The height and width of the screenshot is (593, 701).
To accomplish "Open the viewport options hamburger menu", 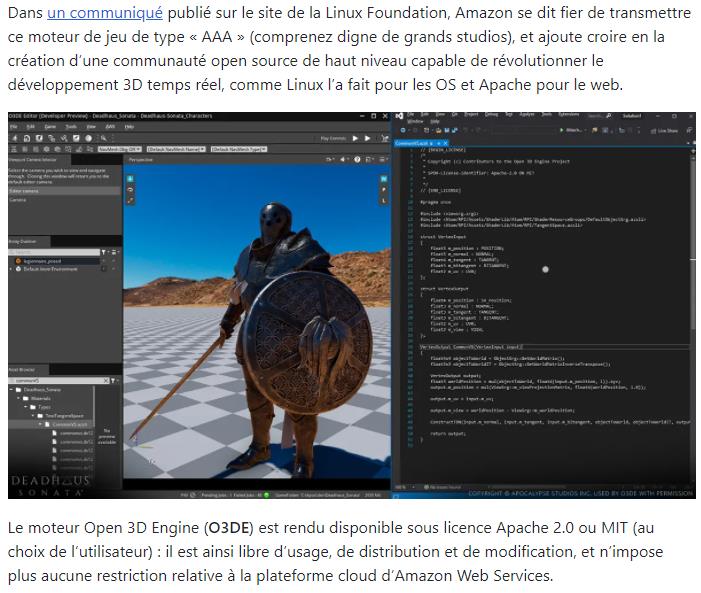I will 383,160.
